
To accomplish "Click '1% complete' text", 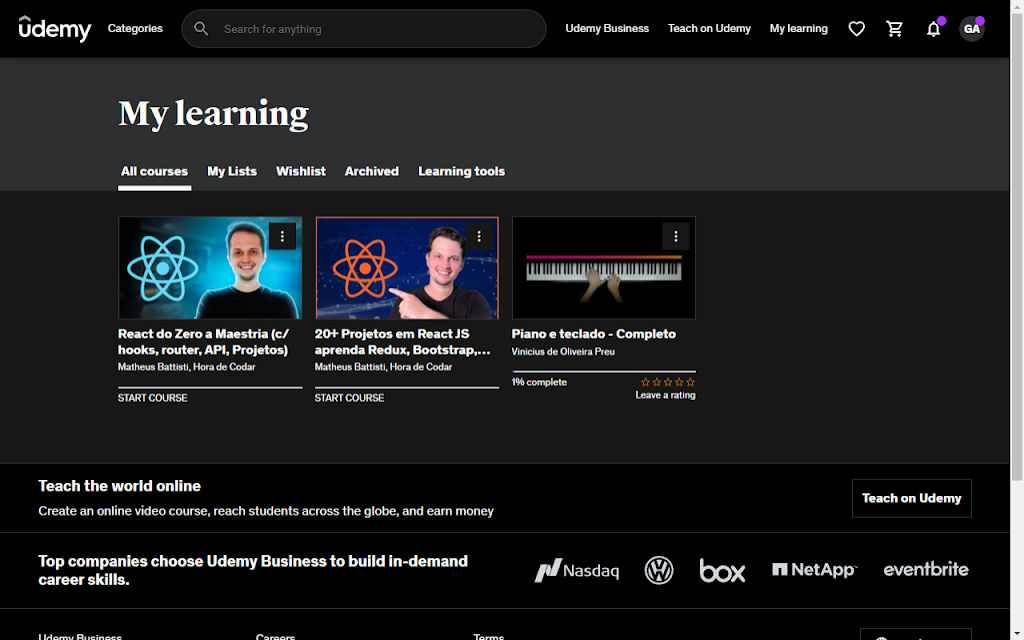I will click(x=539, y=382).
